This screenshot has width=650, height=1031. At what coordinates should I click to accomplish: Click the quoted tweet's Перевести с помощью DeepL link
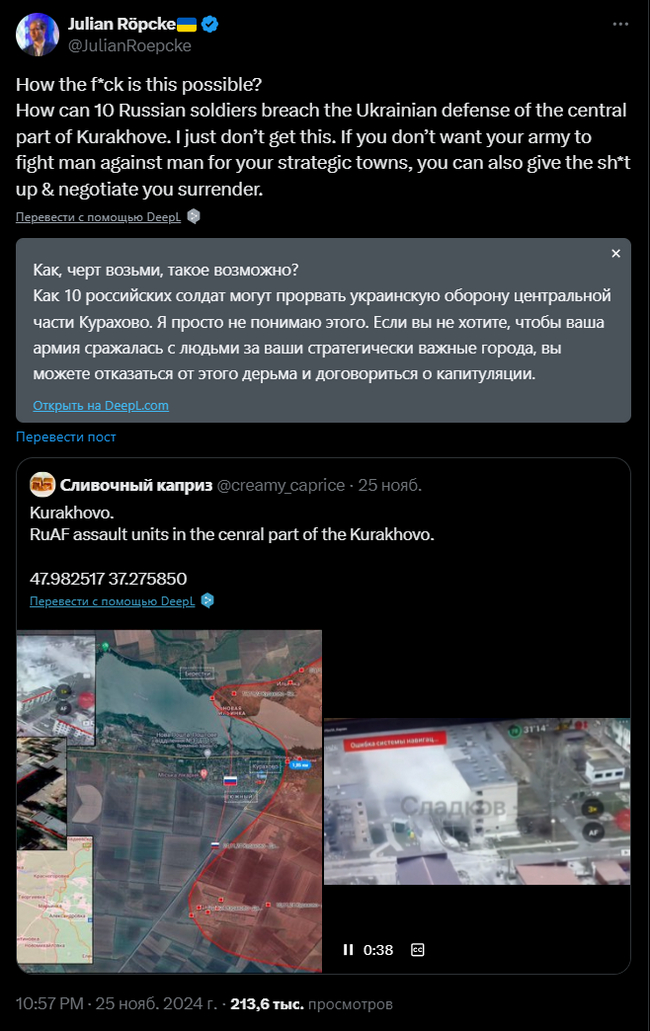[x=112, y=601]
